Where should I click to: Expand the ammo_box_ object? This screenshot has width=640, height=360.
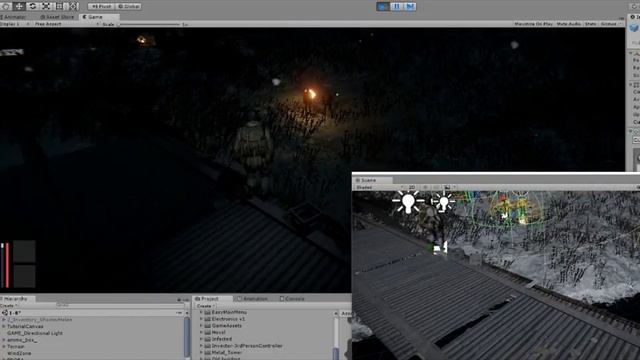point(4,340)
